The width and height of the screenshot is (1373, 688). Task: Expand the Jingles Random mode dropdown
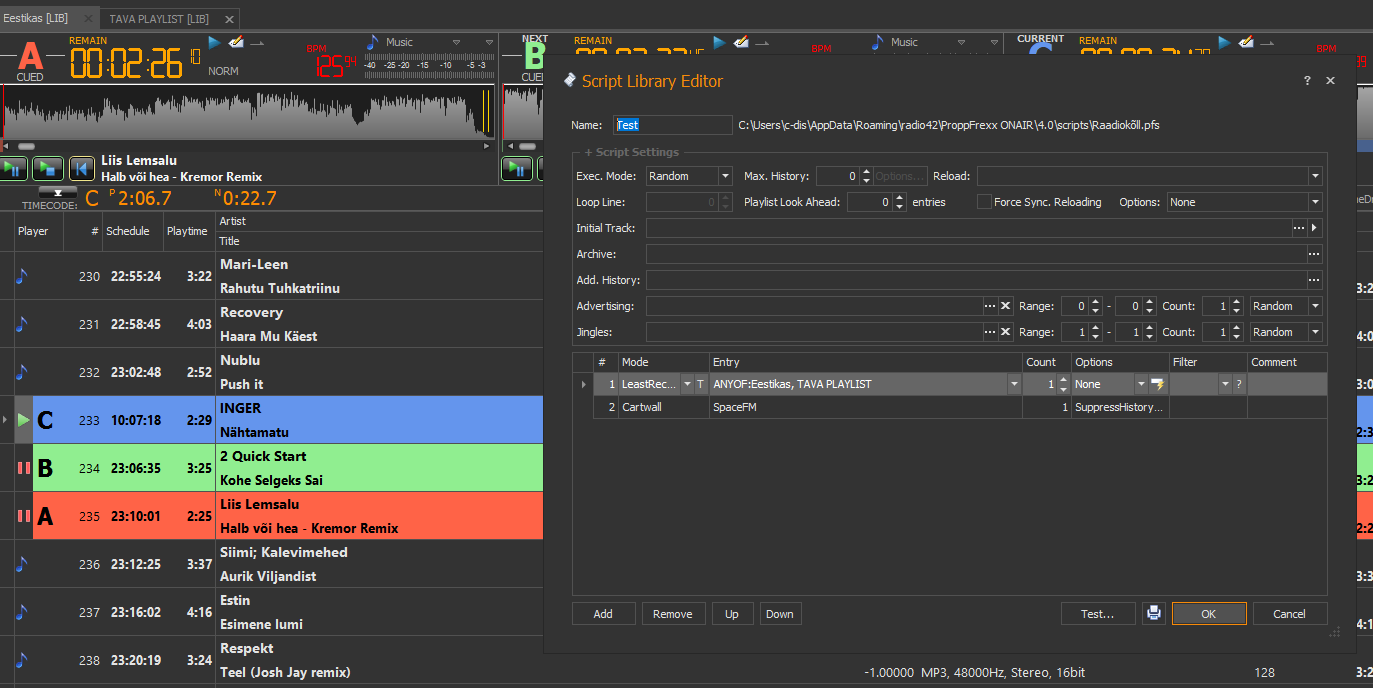coord(1314,332)
